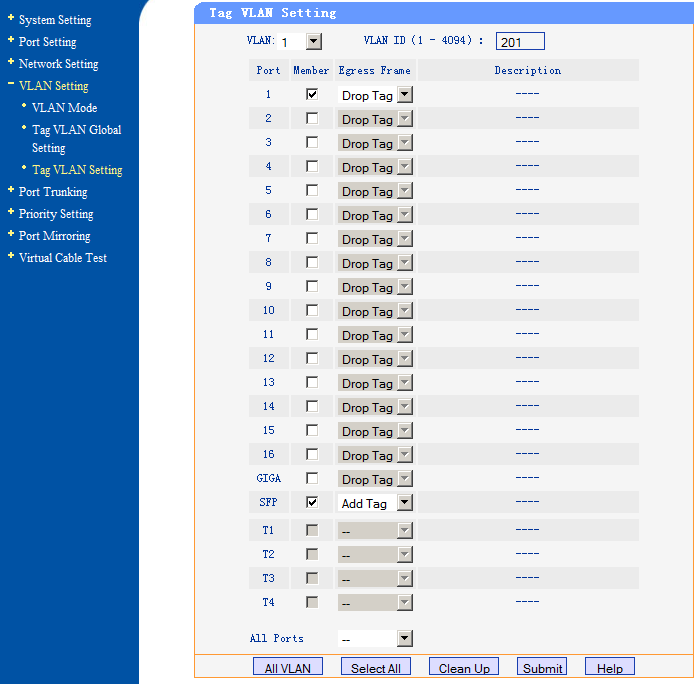Screen dimensions: 698x684
Task: Open Egress Frame dropdown for port 7
Action: (375, 239)
